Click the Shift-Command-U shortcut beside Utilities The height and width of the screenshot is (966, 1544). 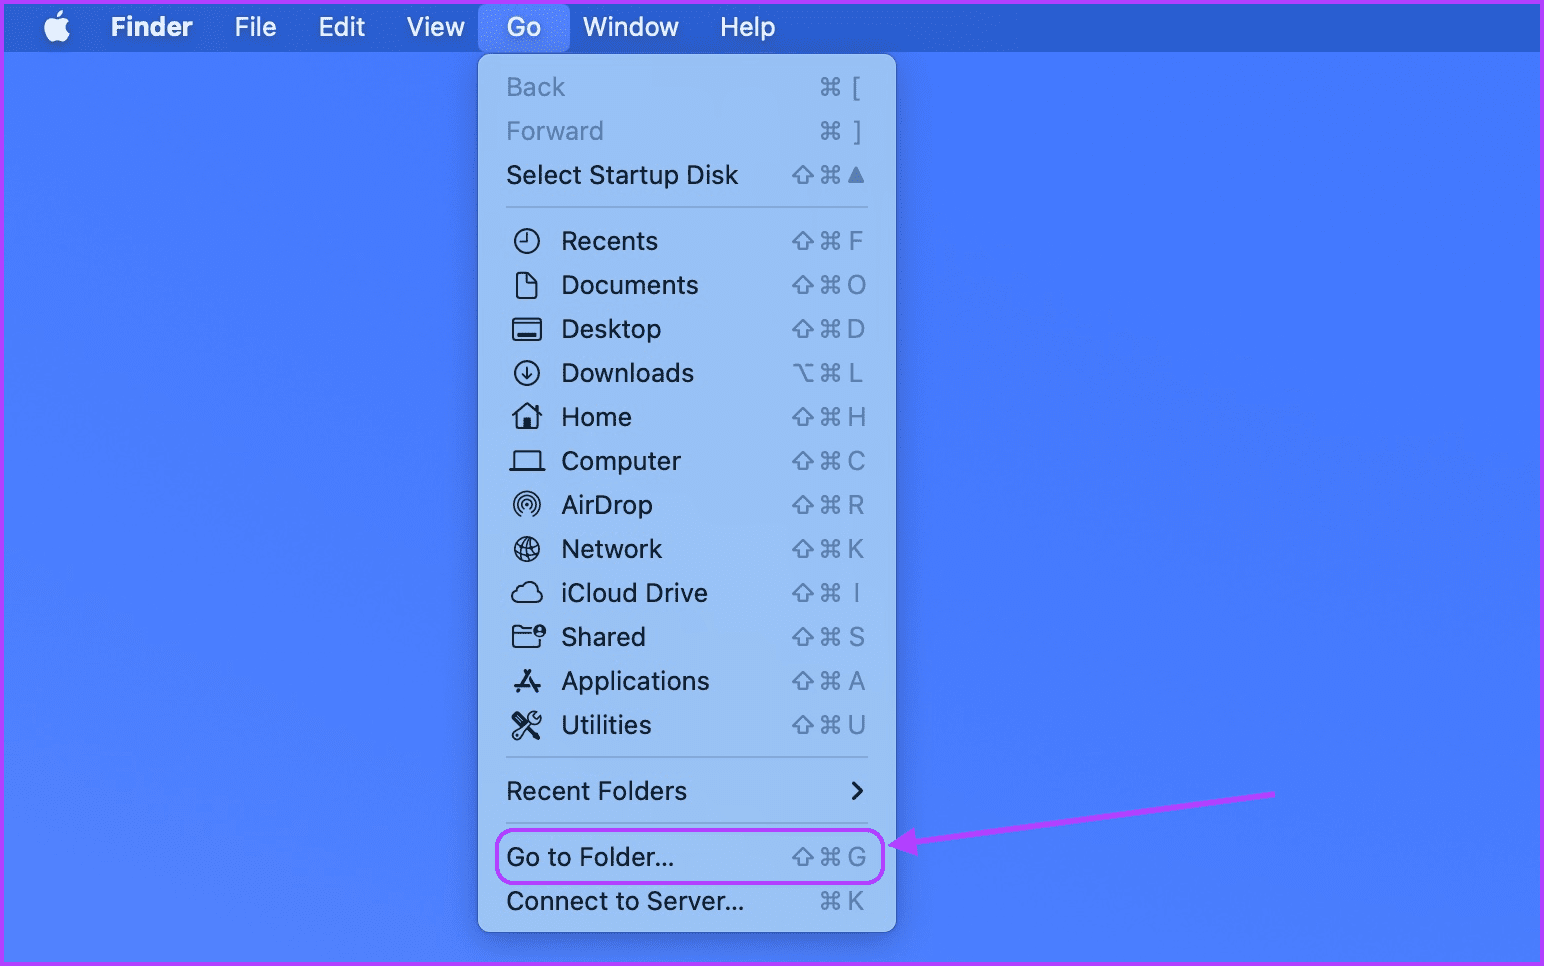tap(829, 725)
